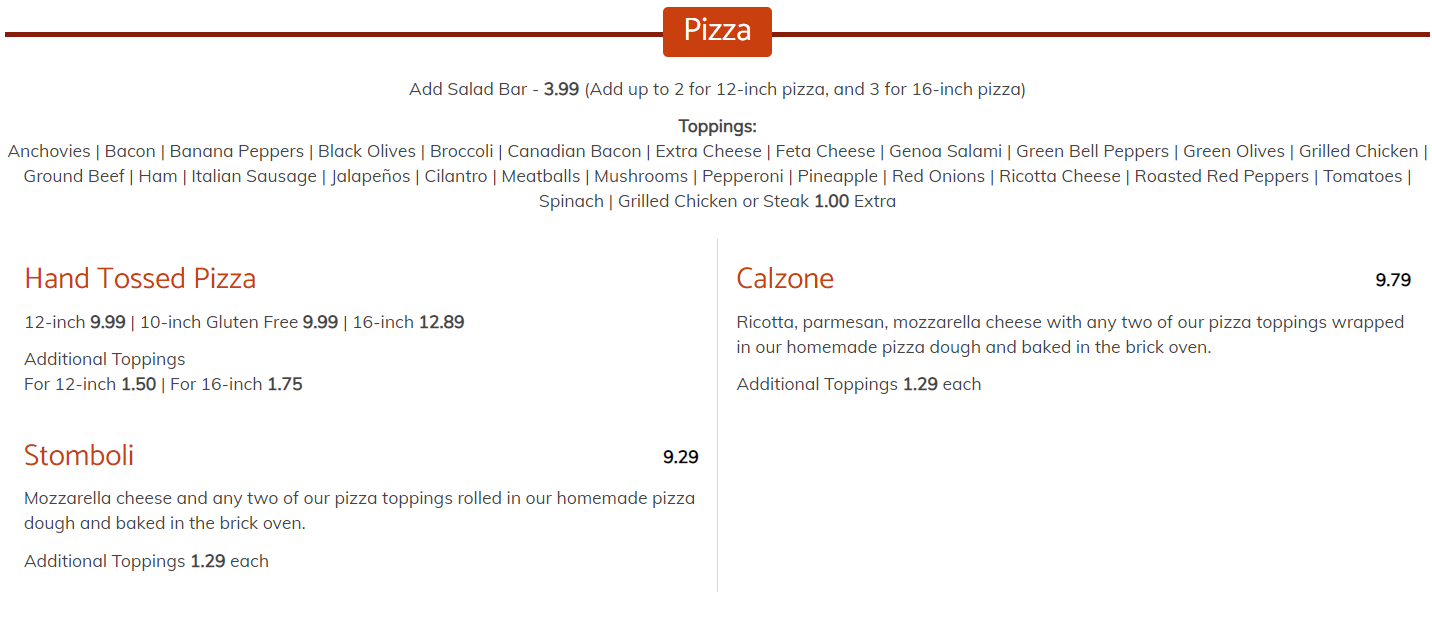Click the Spinach topping
The width and height of the screenshot is (1432, 617).
[571, 201]
